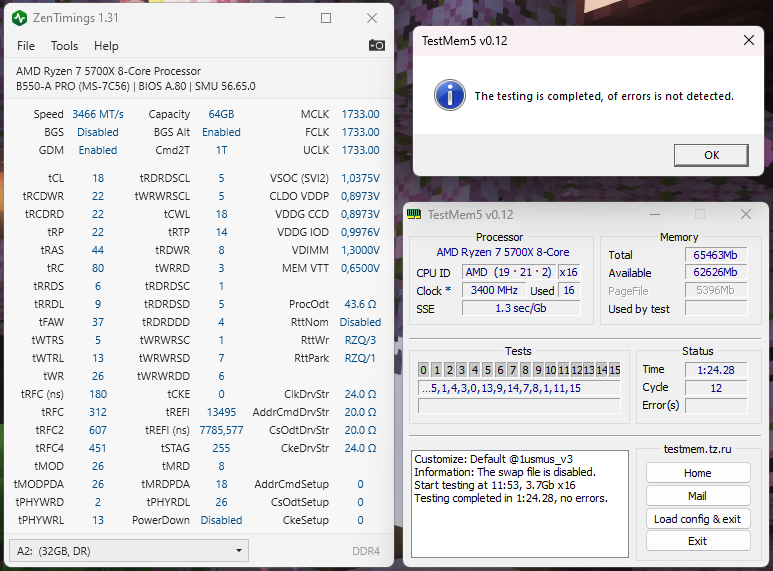Click the Time value 1:24.28

pos(716,370)
